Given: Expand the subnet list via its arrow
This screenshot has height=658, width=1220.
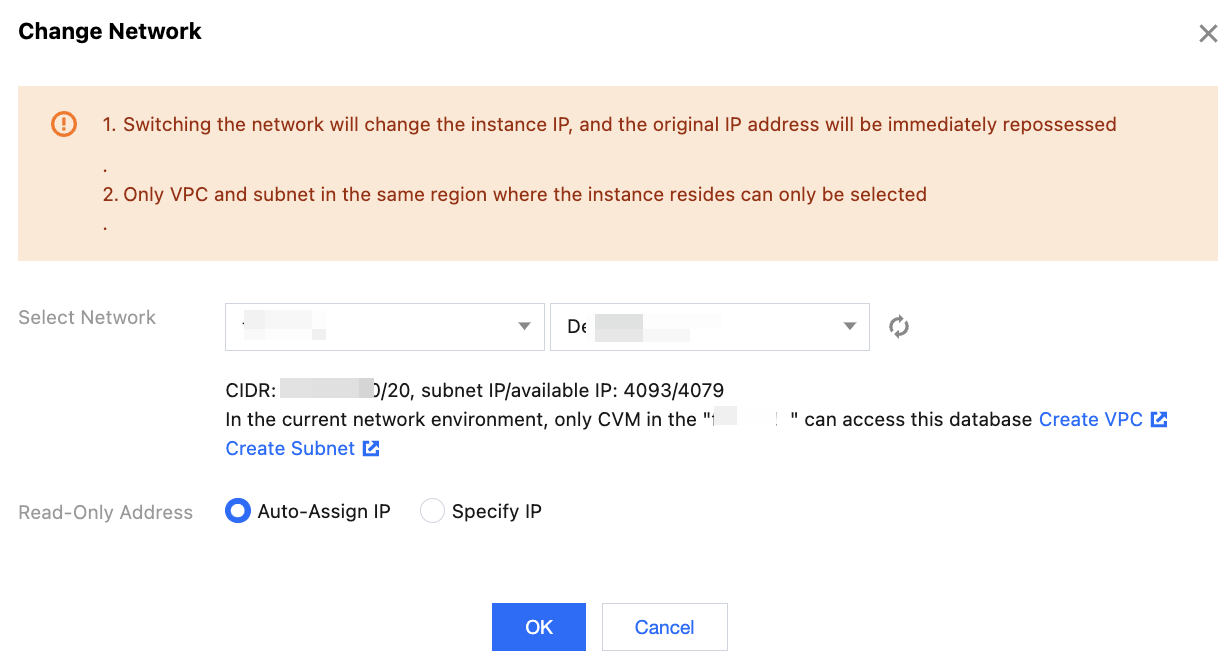Looking at the screenshot, I should (849, 327).
